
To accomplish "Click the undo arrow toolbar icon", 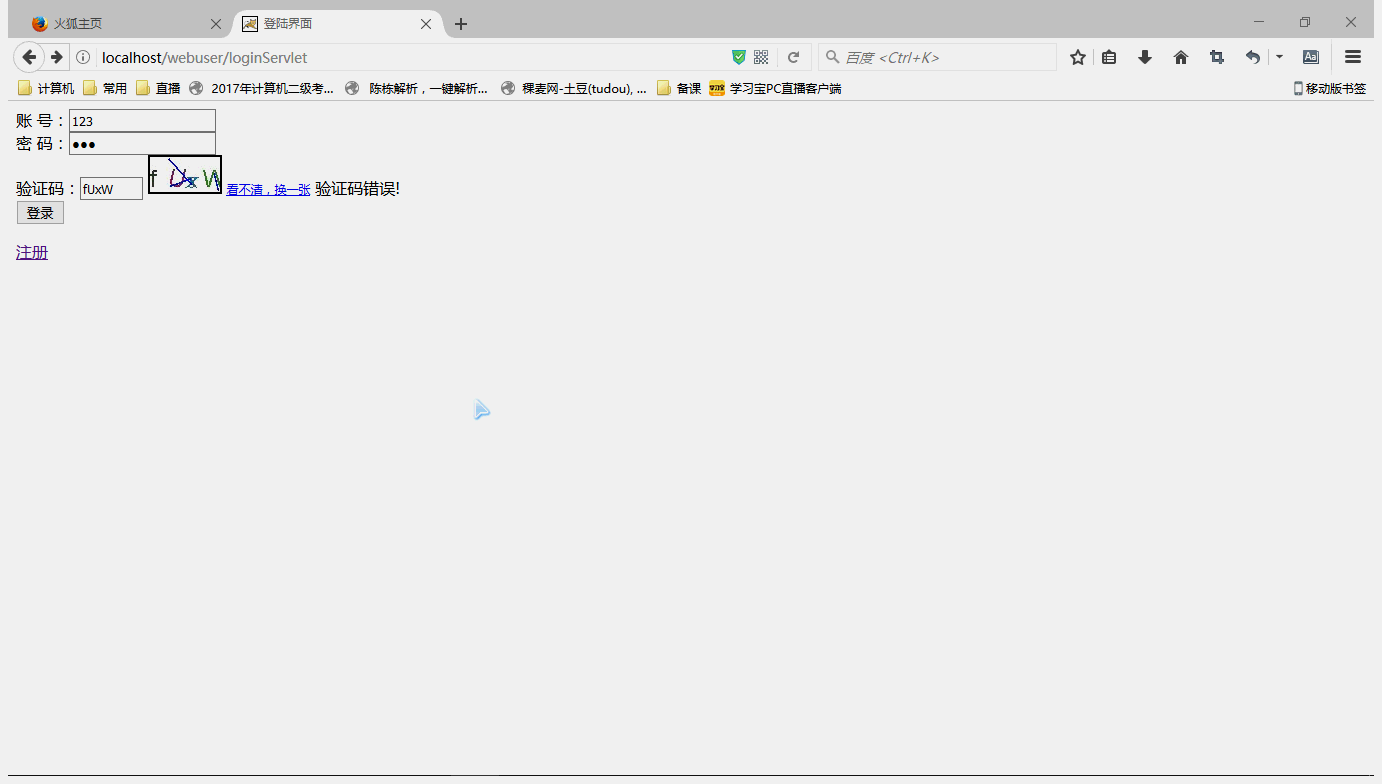I will coord(1252,57).
